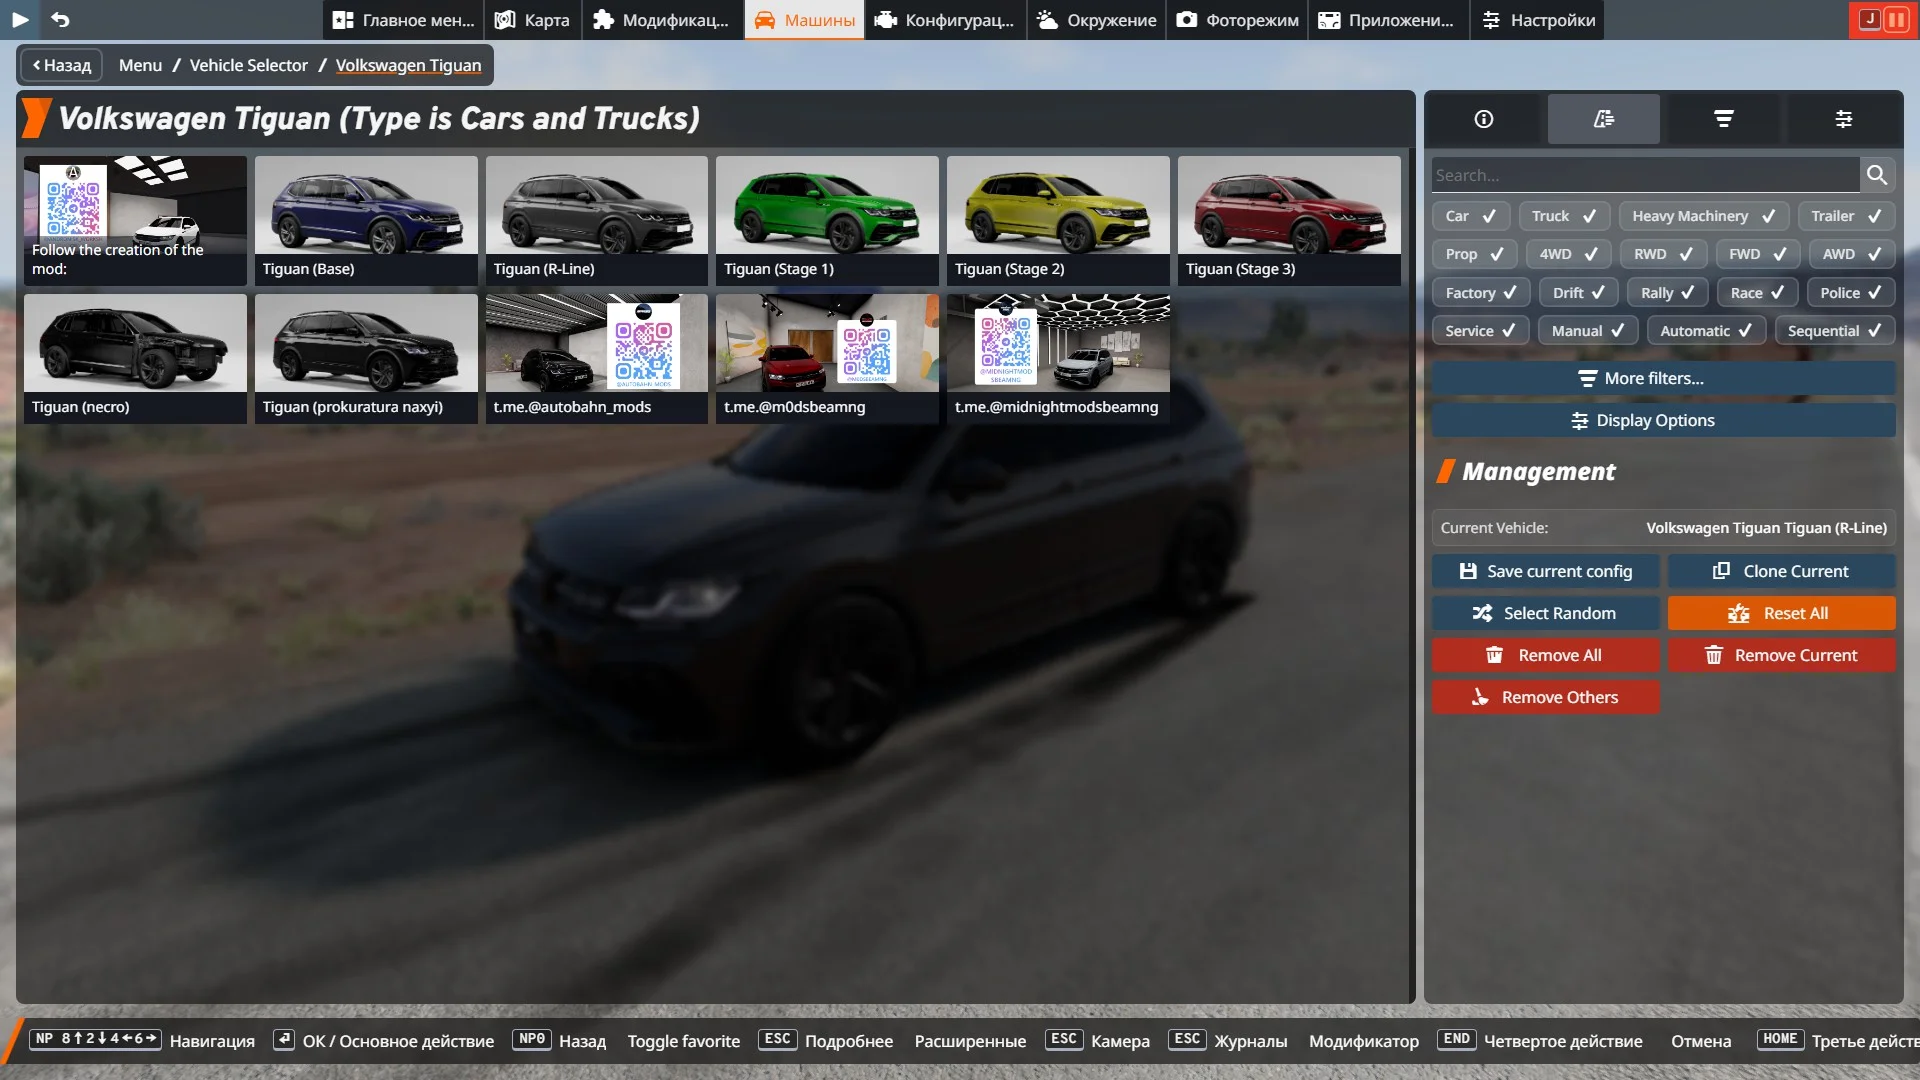Screen dimensions: 1920x1080
Task: Click the Remove Current button
Action: [x=1781, y=655]
